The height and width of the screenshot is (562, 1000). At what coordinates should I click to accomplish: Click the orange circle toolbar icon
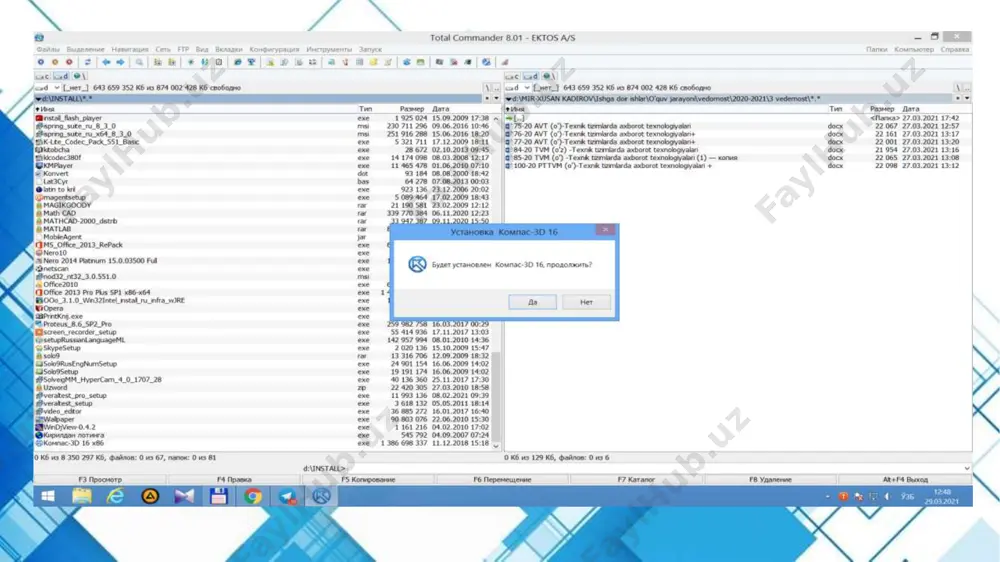click(55, 62)
